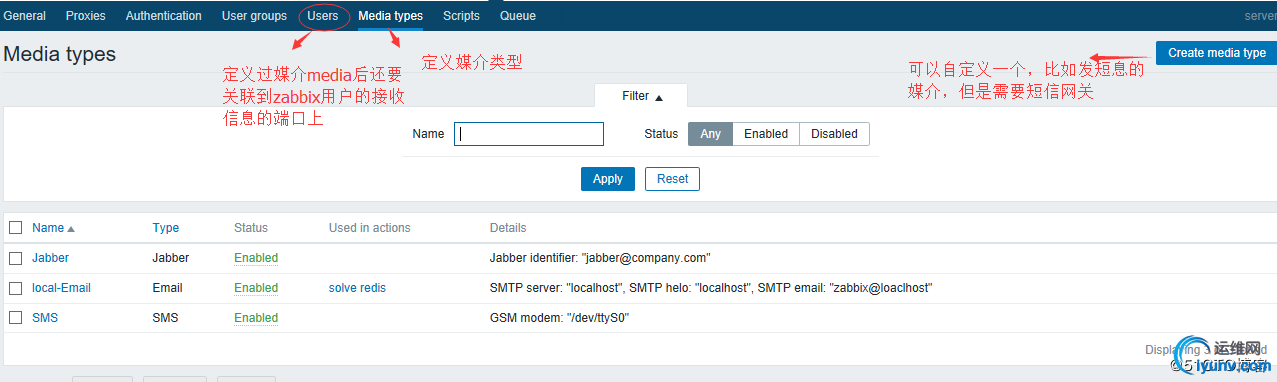Reset the filter
Viewport: 1277px width, 382px height.
[673, 179]
